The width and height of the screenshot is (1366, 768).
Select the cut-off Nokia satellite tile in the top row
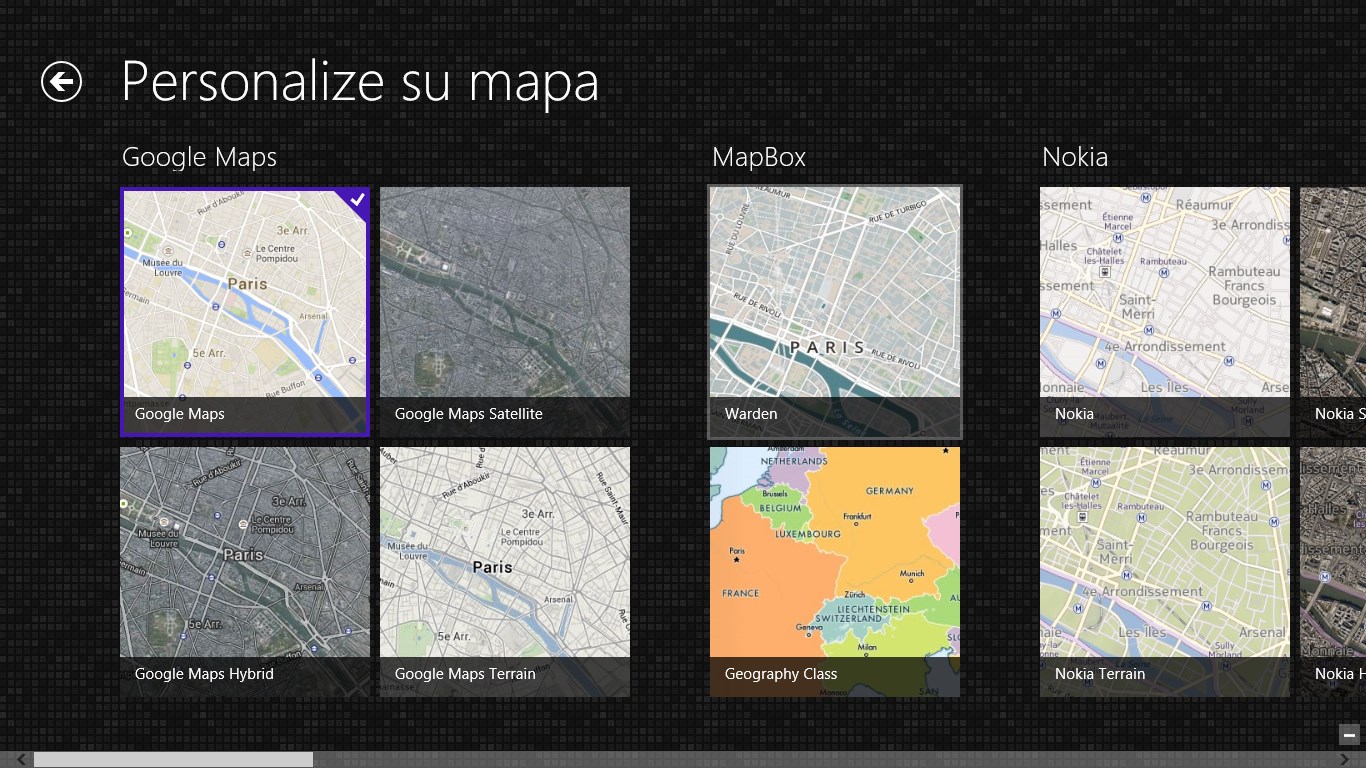(1333, 312)
